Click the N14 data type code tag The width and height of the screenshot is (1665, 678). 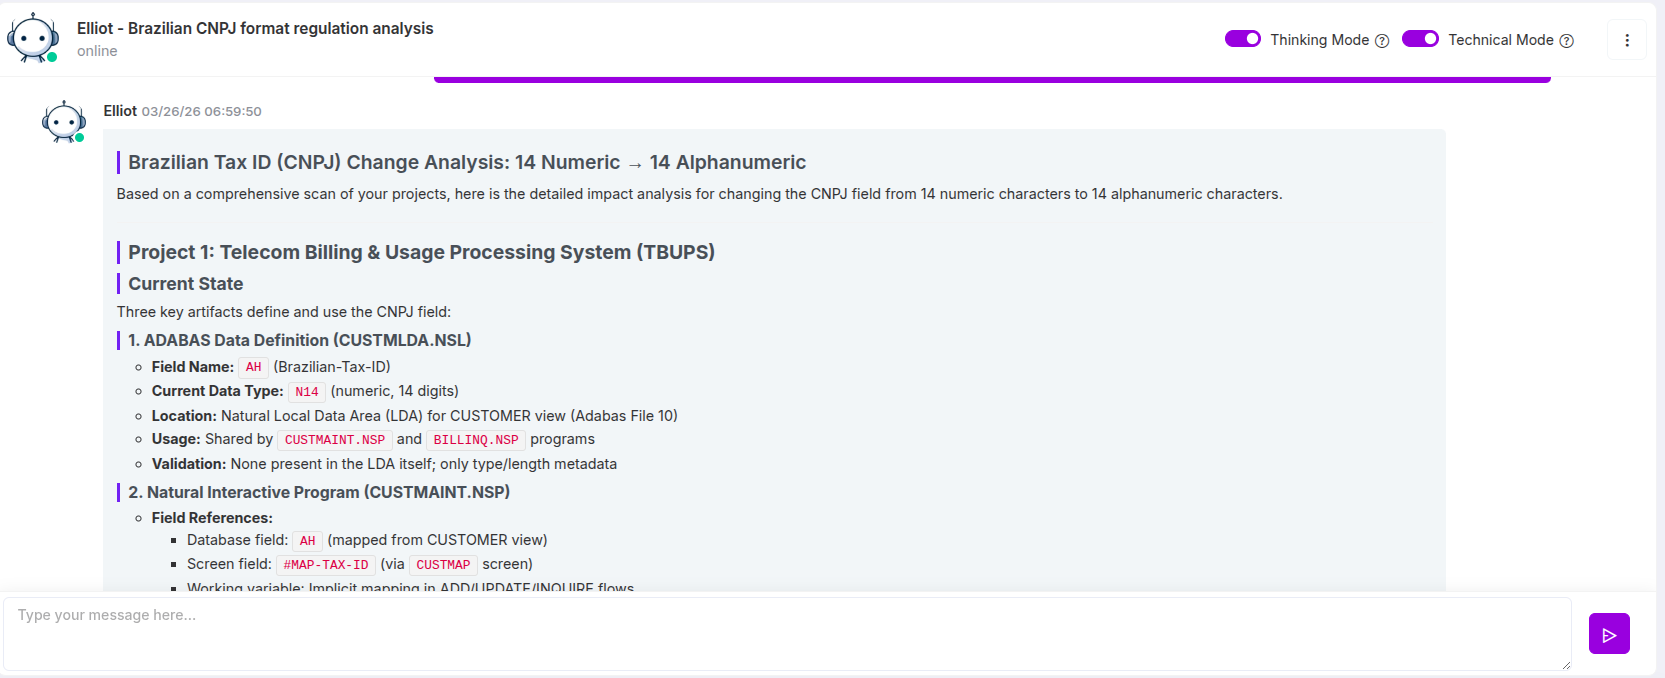click(307, 392)
